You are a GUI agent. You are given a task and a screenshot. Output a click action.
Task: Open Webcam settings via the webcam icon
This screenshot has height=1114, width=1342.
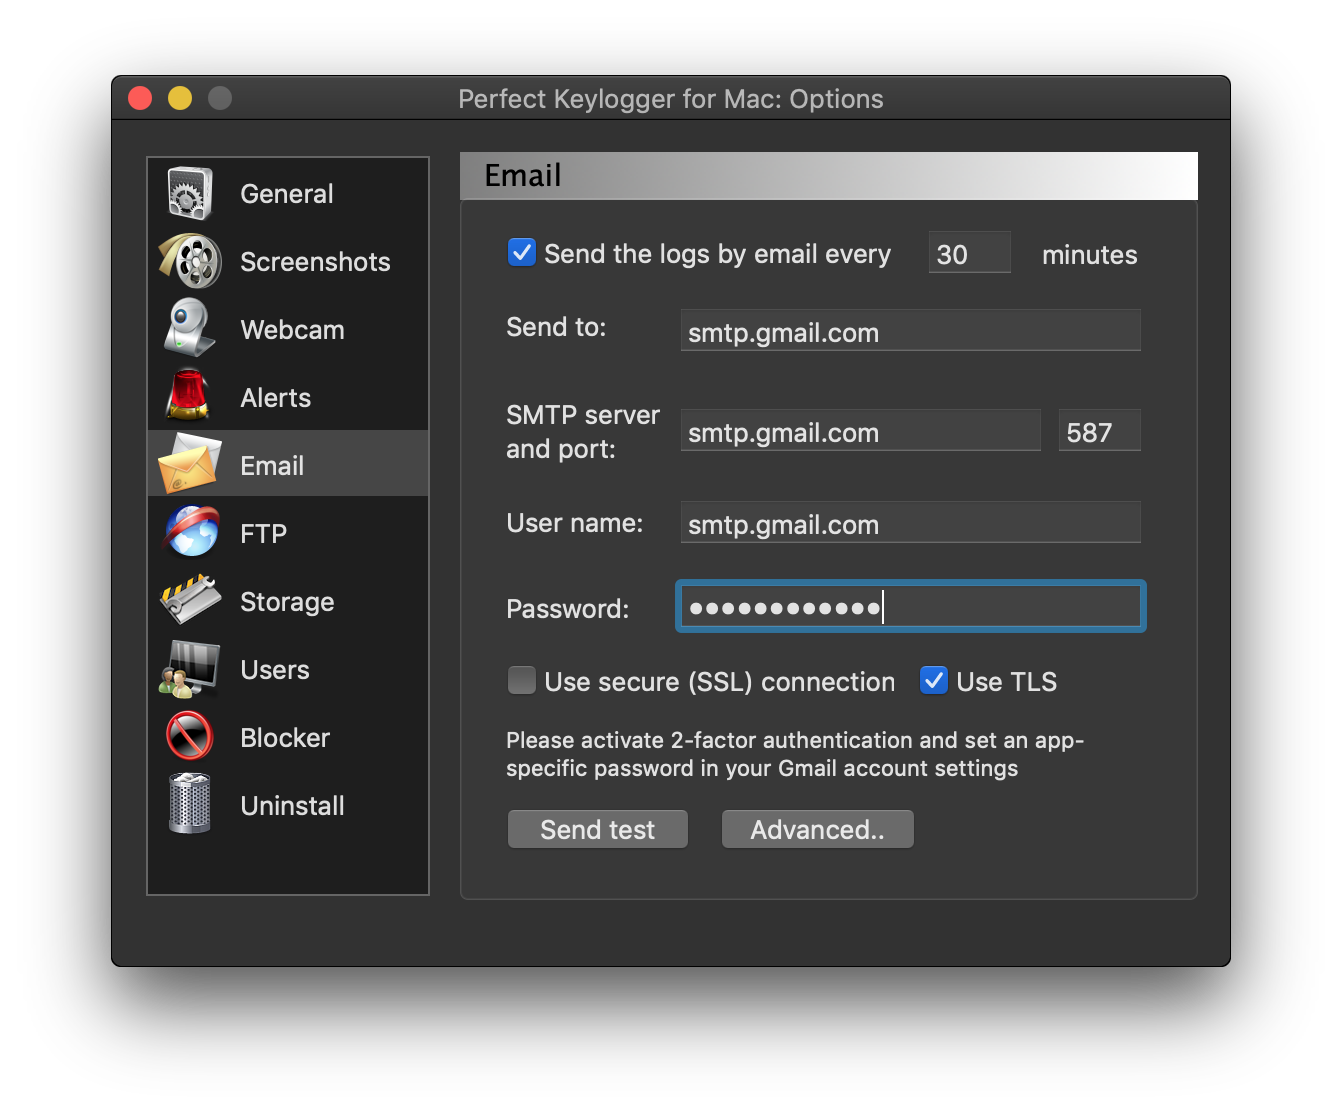189,328
